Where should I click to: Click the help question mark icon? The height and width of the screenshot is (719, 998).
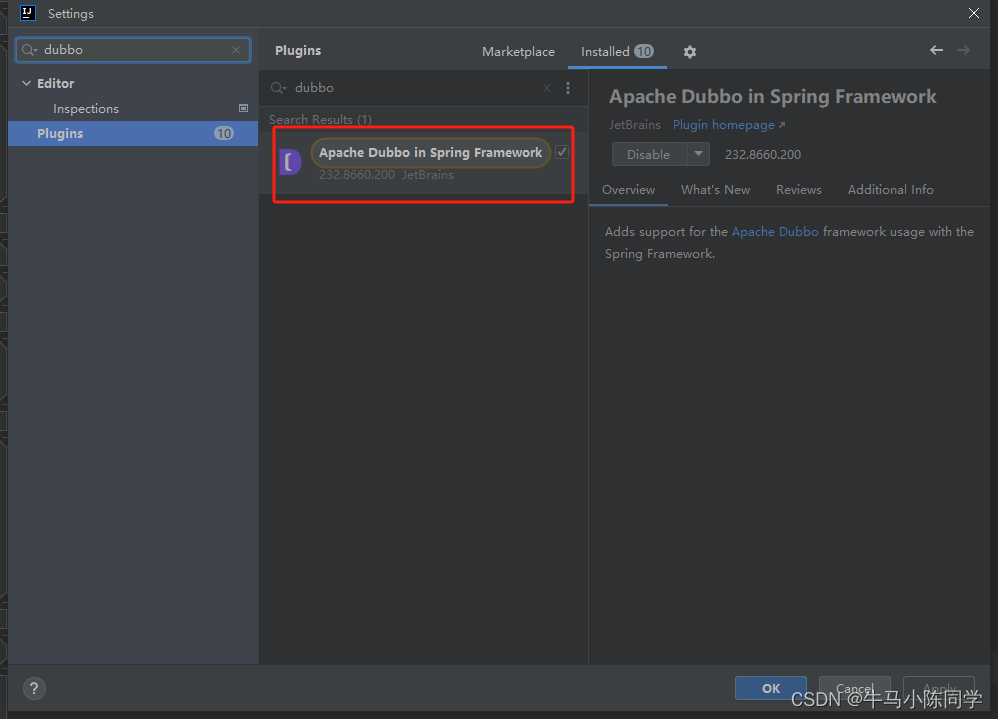click(x=34, y=688)
